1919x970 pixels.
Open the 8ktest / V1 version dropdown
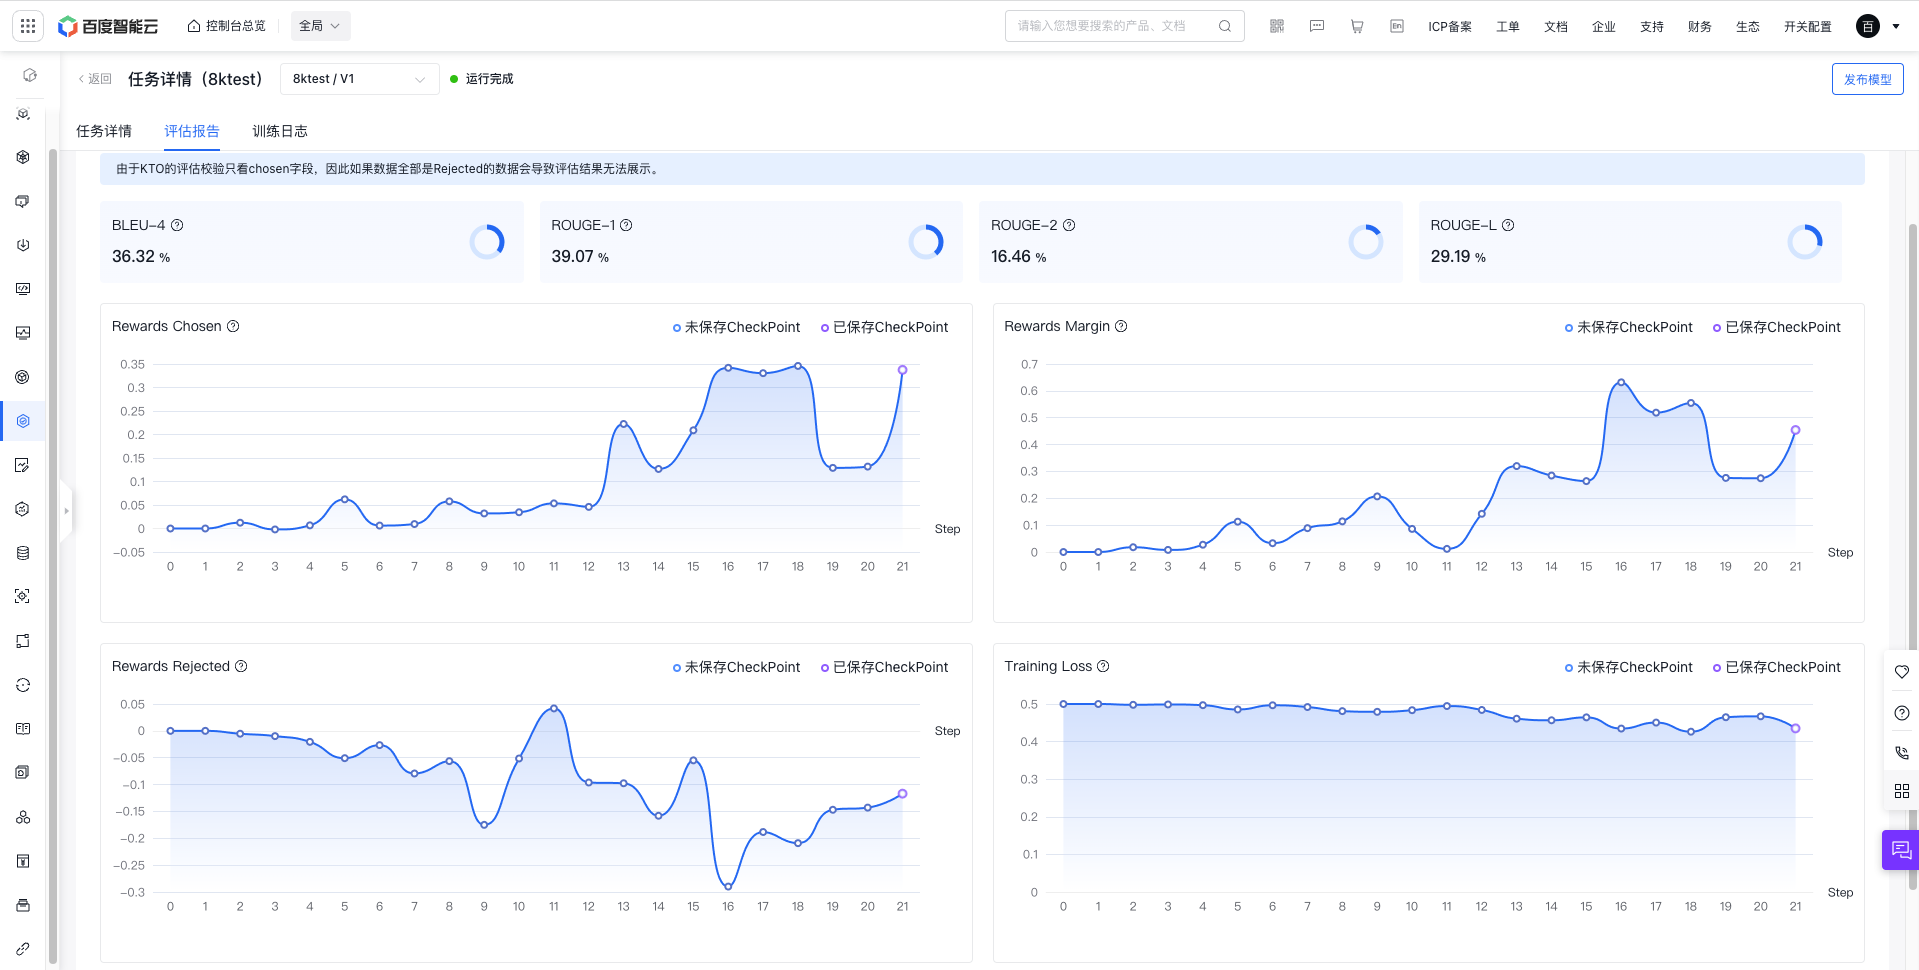[x=360, y=79]
